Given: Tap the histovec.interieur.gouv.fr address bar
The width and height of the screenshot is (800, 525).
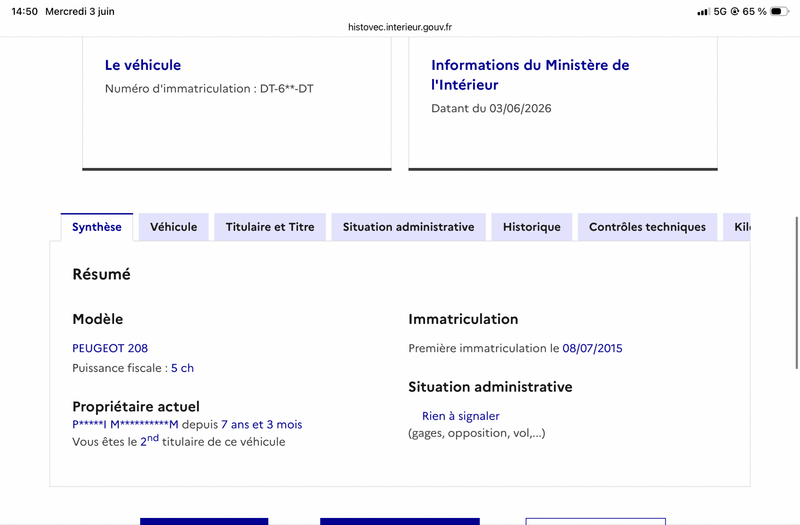Looking at the screenshot, I should tap(400, 27).
